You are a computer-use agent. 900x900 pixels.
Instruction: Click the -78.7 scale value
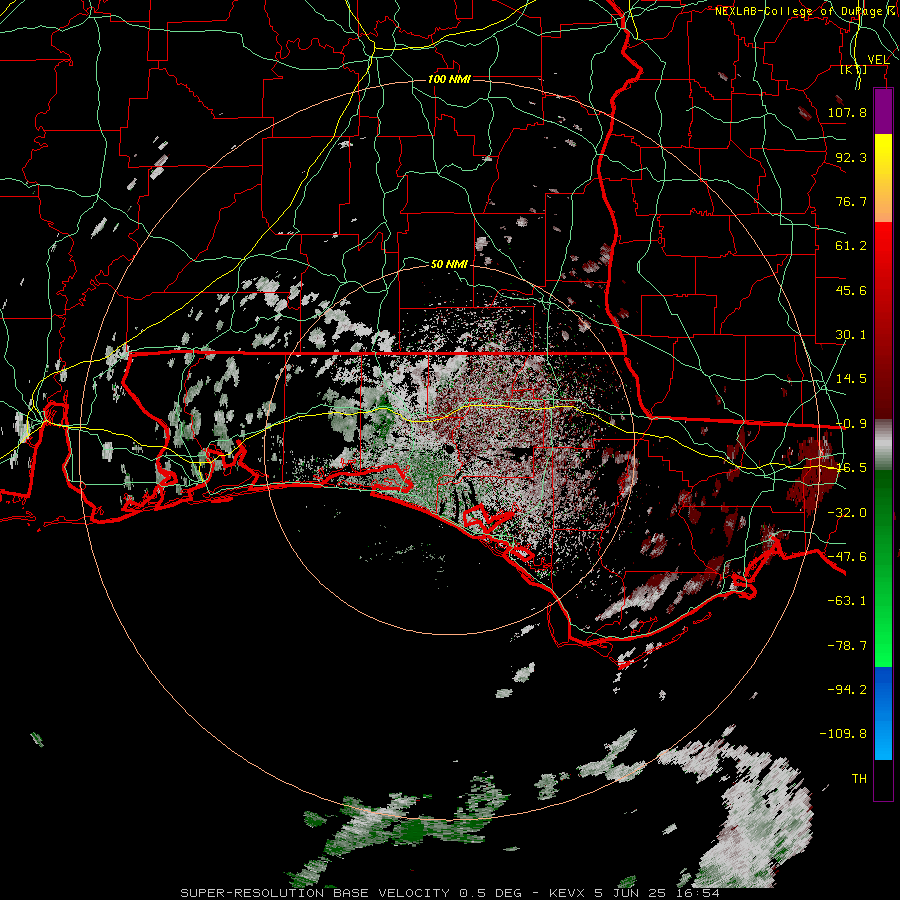pos(847,646)
